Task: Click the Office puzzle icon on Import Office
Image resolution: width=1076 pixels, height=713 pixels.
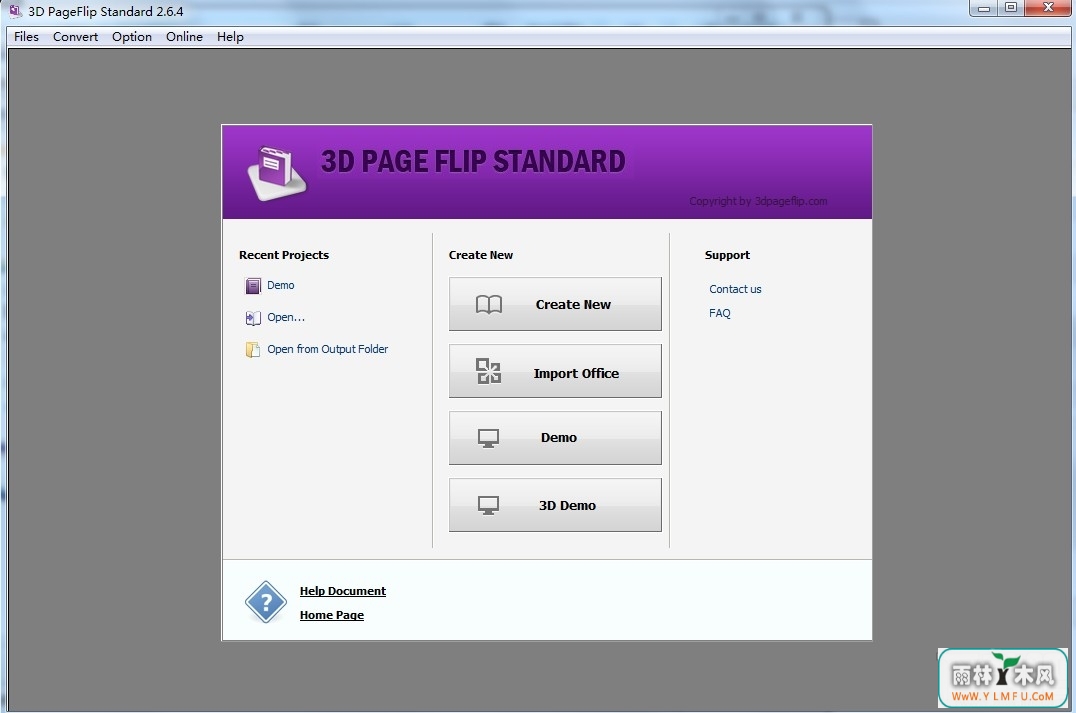Action: pyautogui.click(x=489, y=371)
